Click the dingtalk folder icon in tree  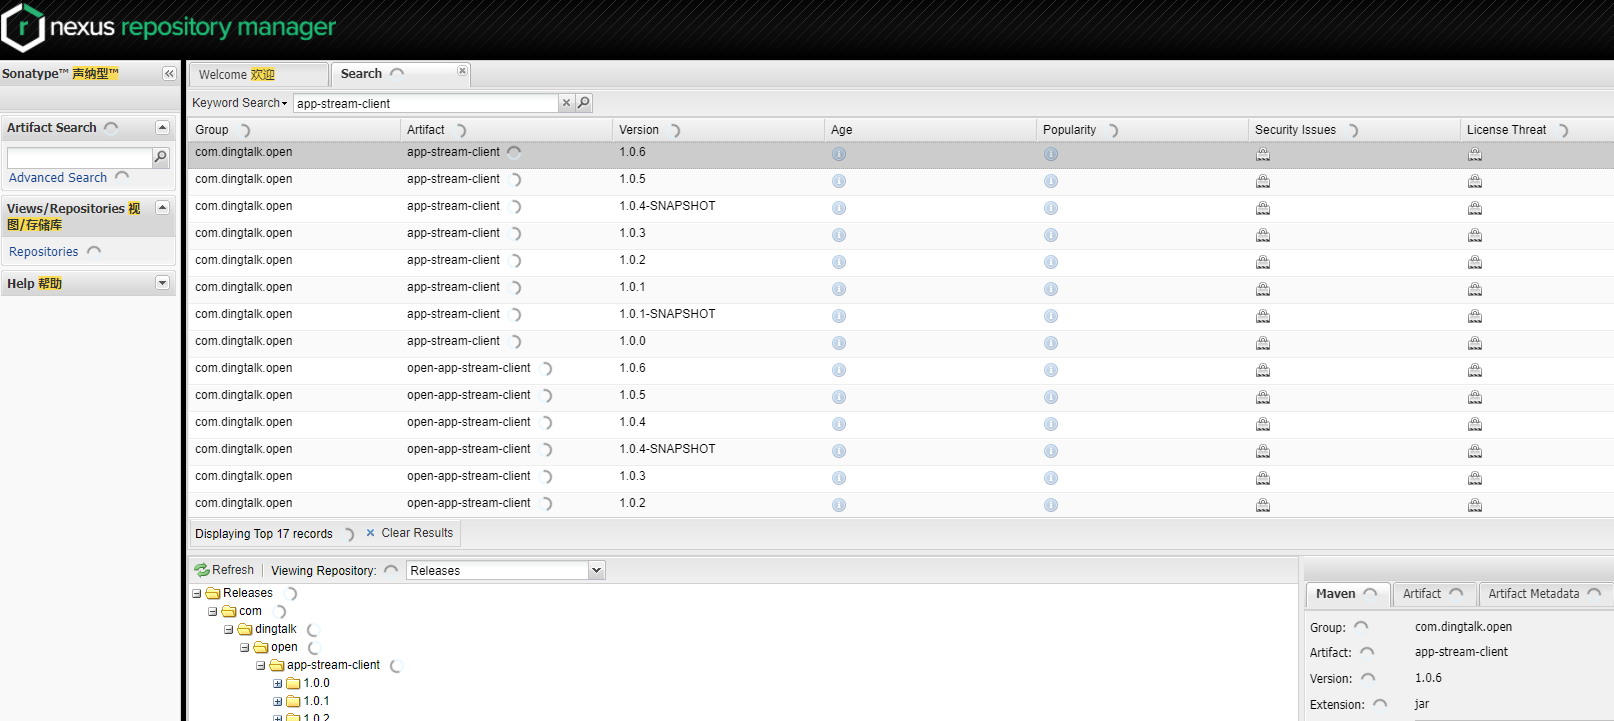click(245, 629)
